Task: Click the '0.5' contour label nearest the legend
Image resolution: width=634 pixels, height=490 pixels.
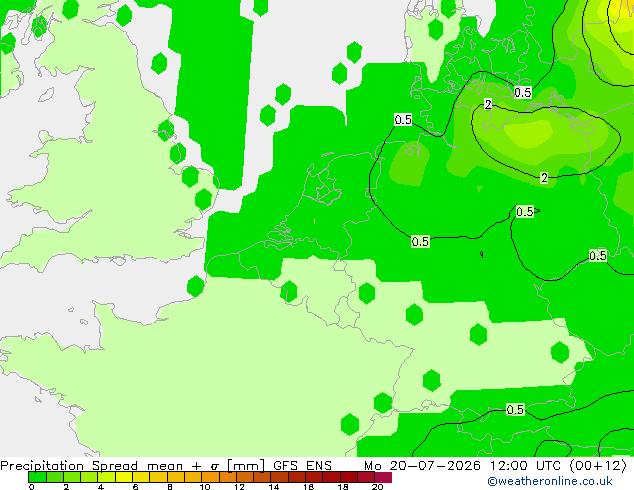Action: tap(515, 410)
